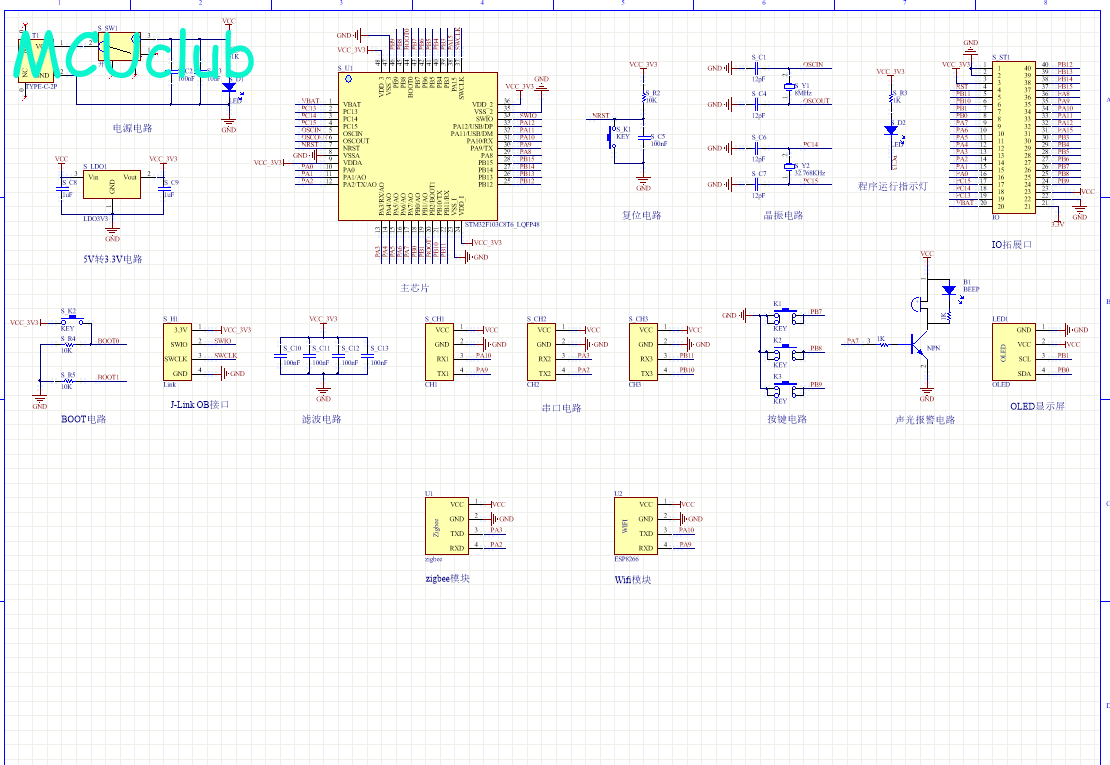Viewport: 1110px width, 765px height.
Task: Select the S_C8 1uF input capacitor
Action: click(61, 188)
